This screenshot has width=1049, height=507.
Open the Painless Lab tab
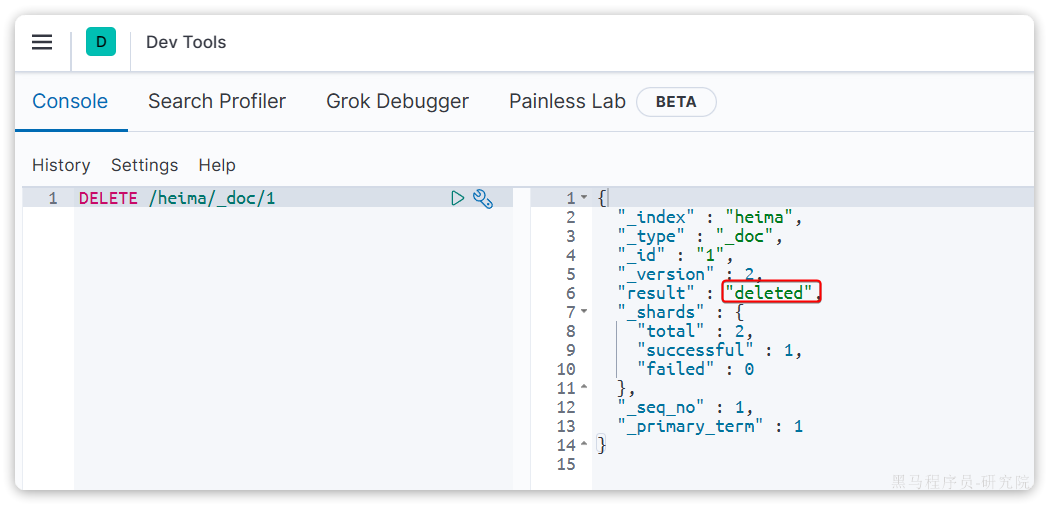(567, 101)
